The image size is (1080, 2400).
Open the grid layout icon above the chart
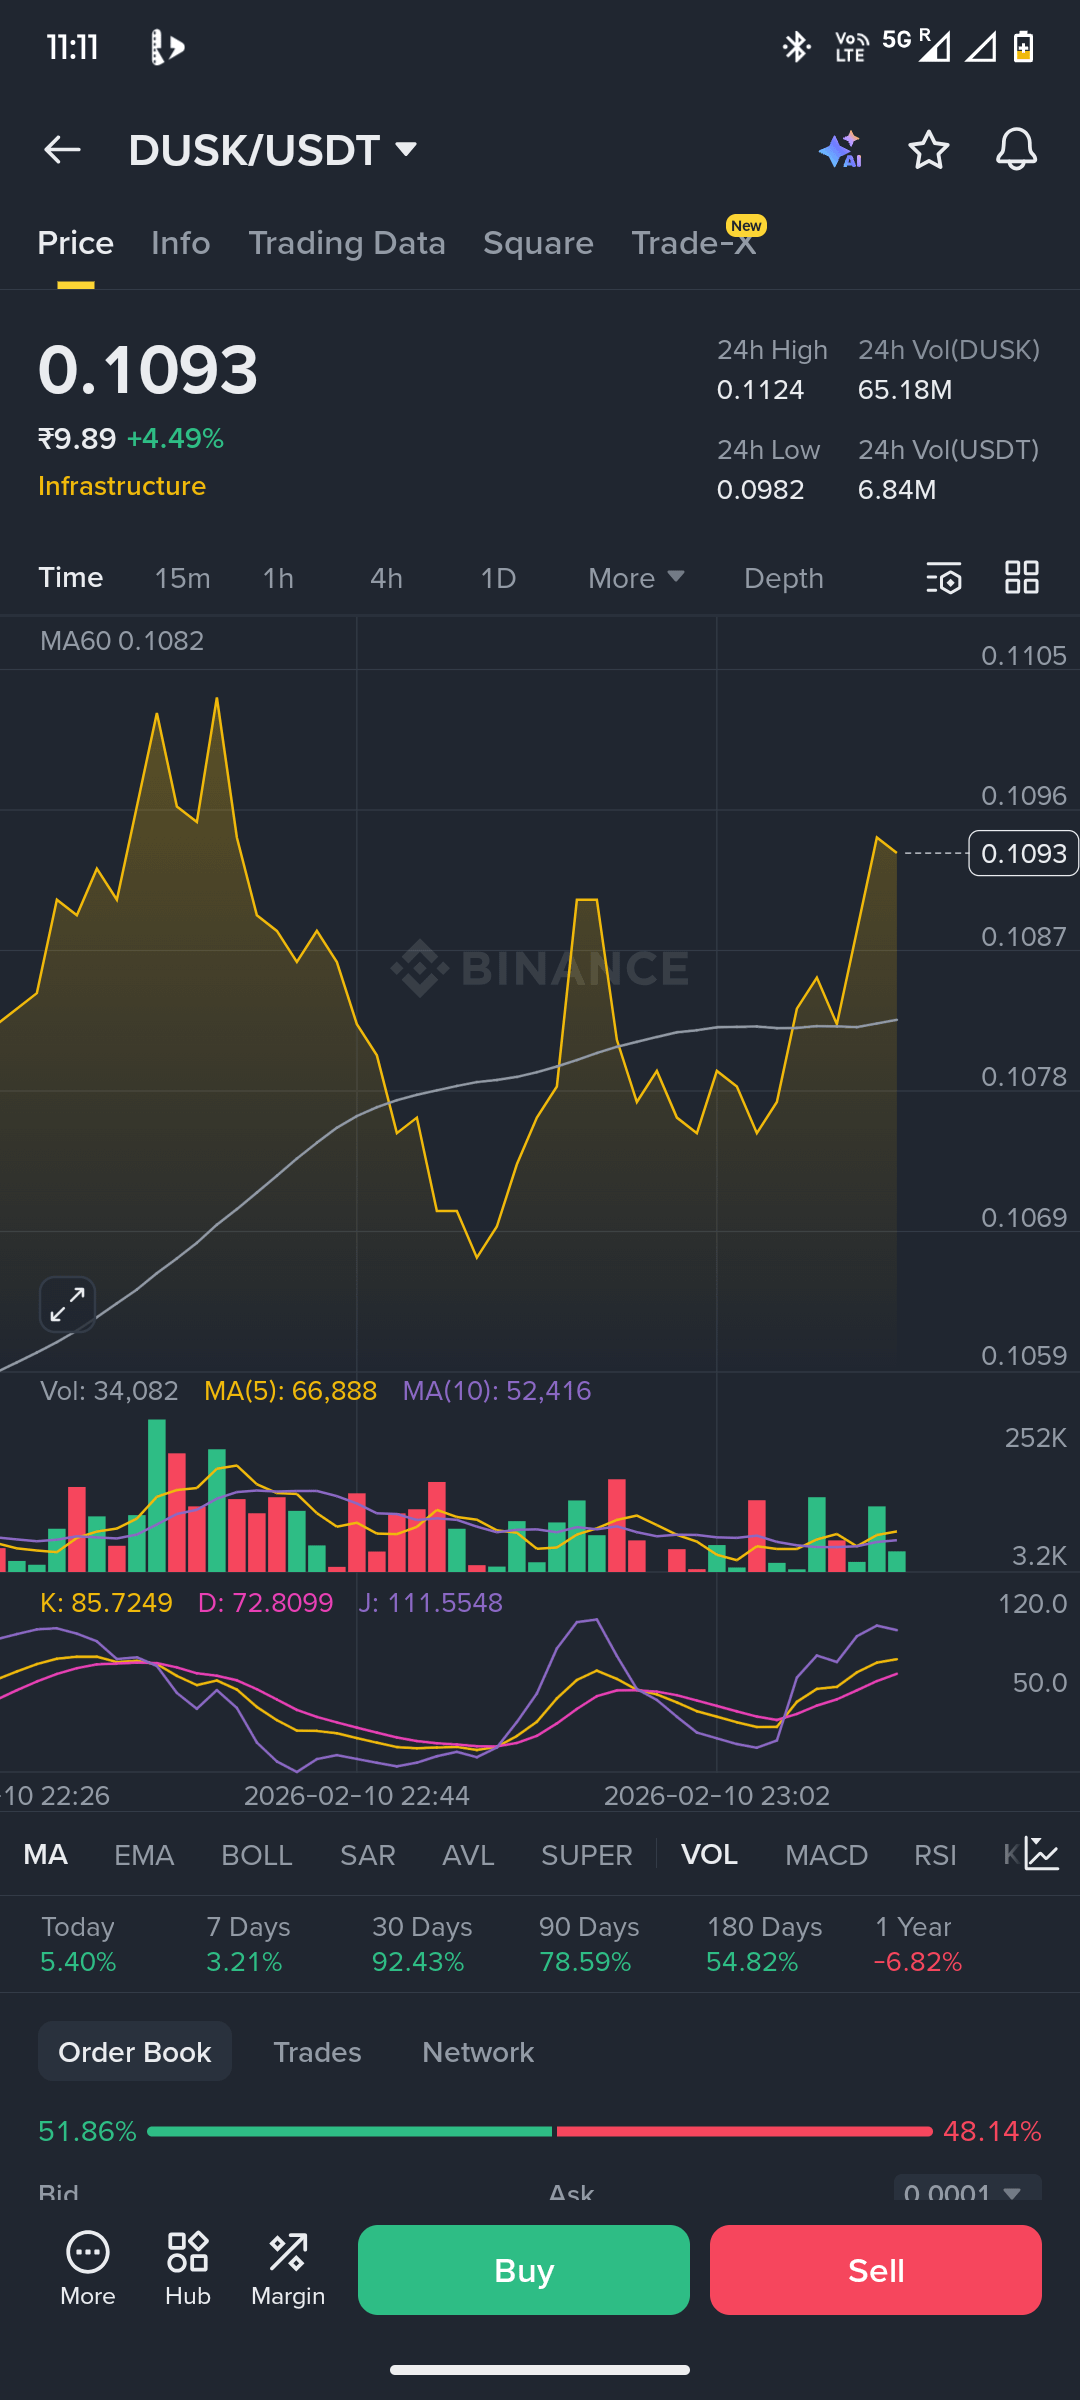pos(1022,578)
